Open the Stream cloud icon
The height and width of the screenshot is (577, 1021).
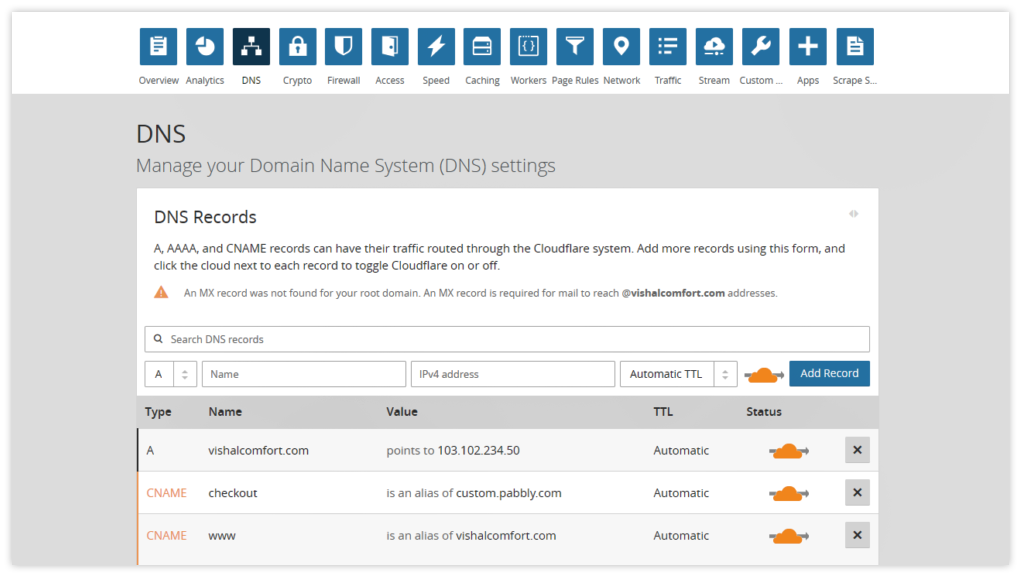pyautogui.click(x=714, y=46)
